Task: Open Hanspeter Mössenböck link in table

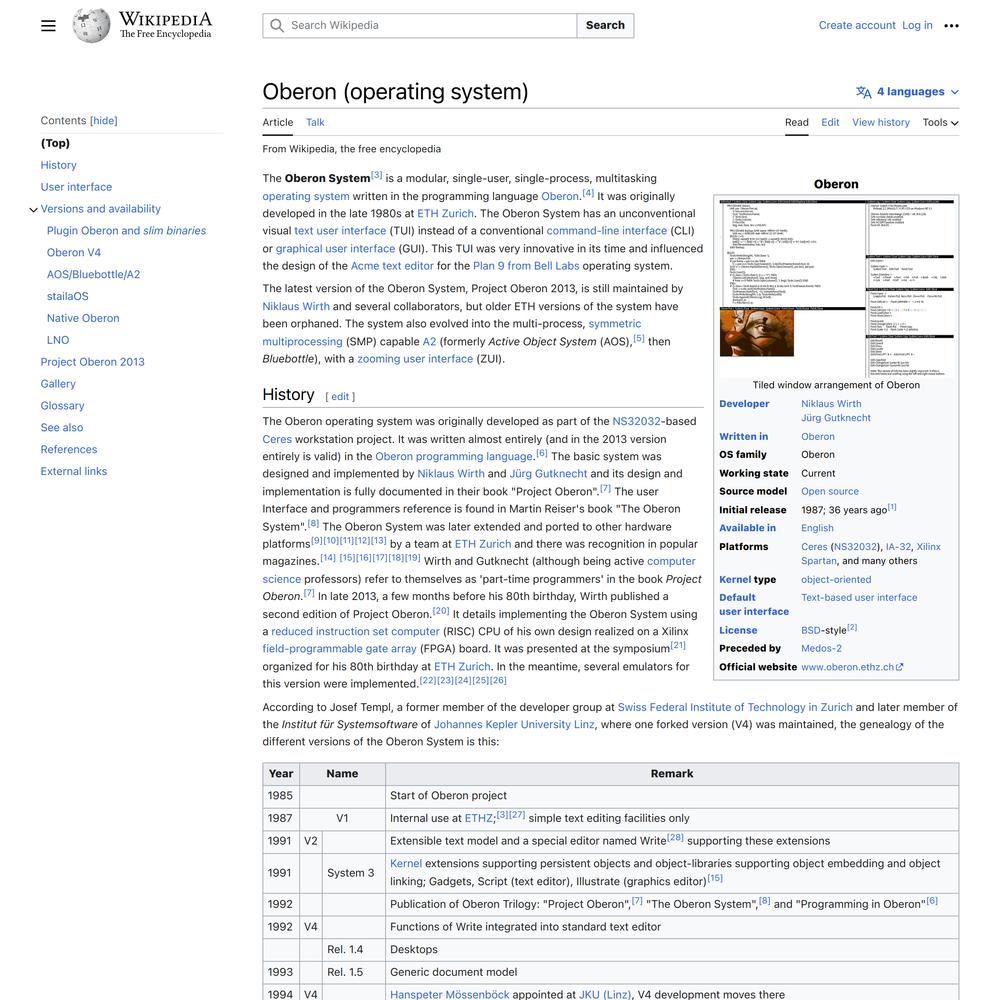Action: click(450, 995)
